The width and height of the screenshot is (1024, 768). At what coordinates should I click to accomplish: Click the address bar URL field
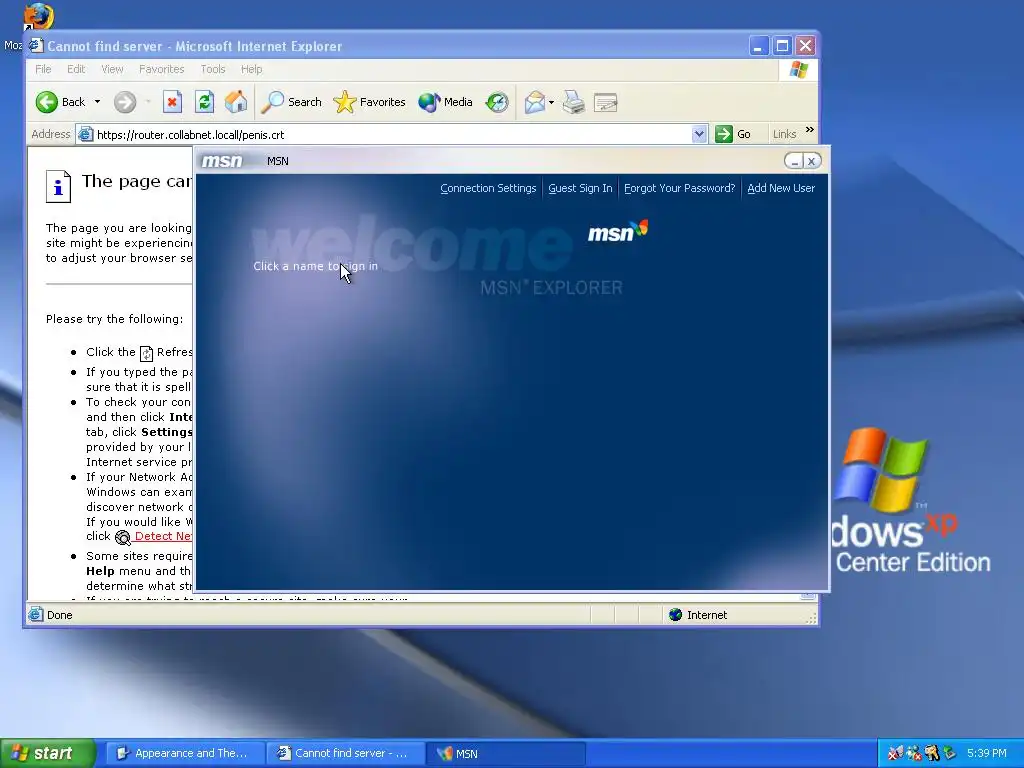click(392, 135)
